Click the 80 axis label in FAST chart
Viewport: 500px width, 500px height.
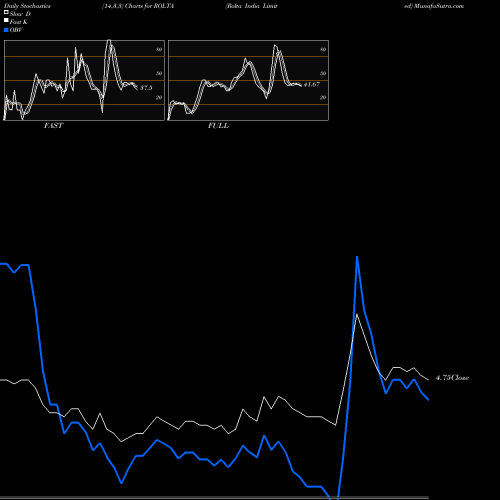pos(159,49)
